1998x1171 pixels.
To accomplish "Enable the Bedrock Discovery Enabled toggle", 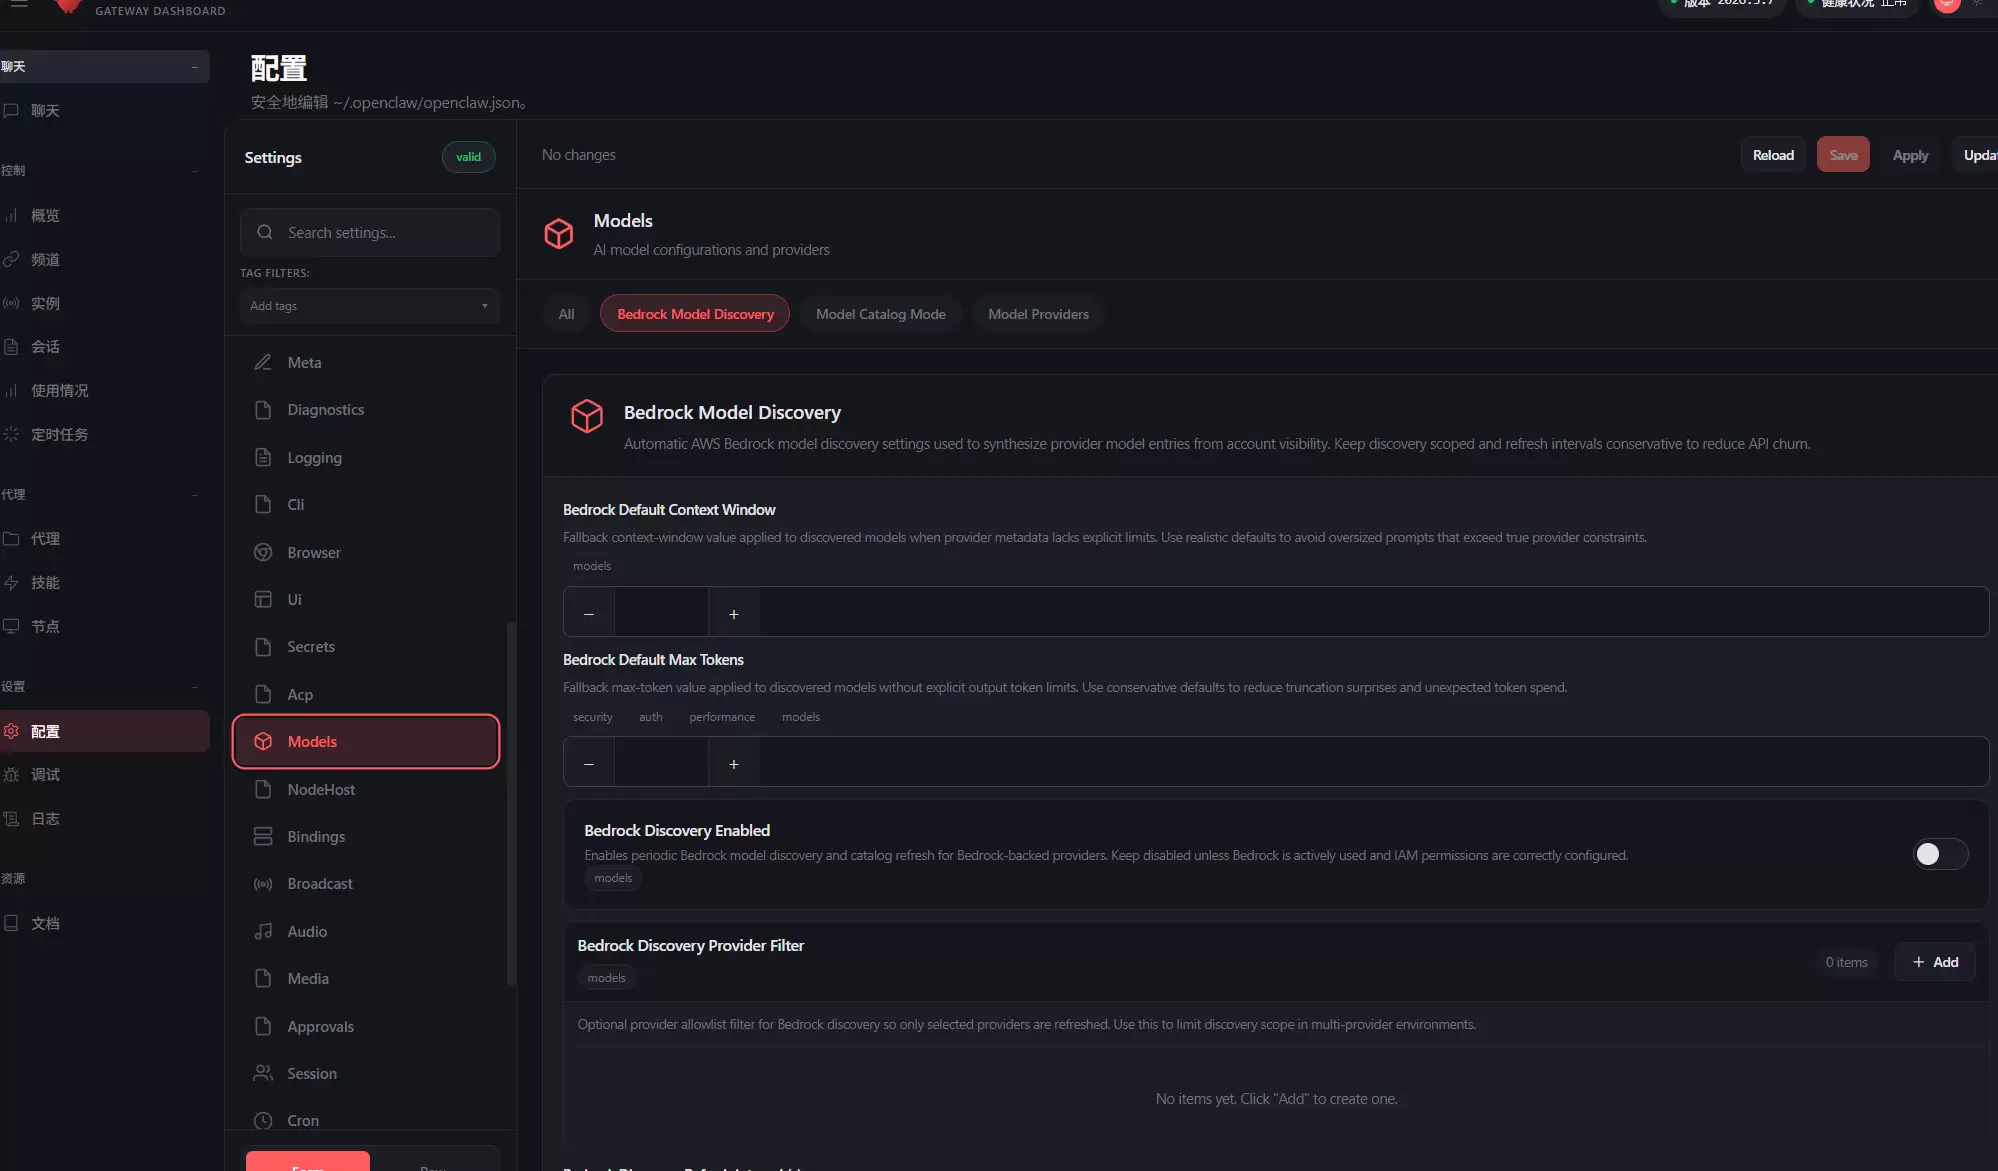I will 1939,854.
